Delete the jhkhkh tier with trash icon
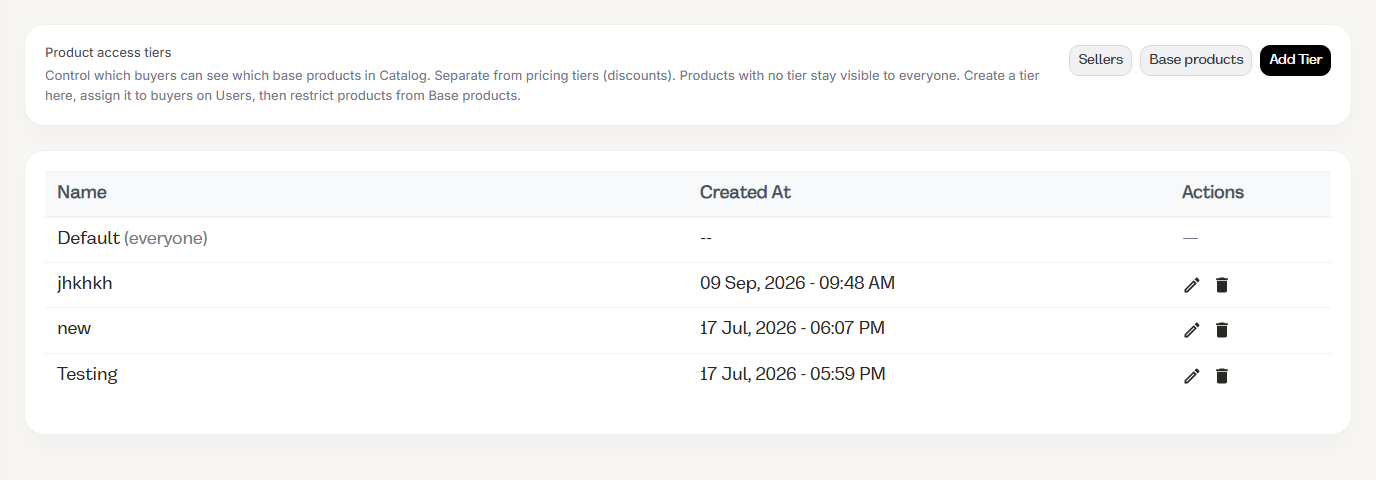 click(1221, 285)
